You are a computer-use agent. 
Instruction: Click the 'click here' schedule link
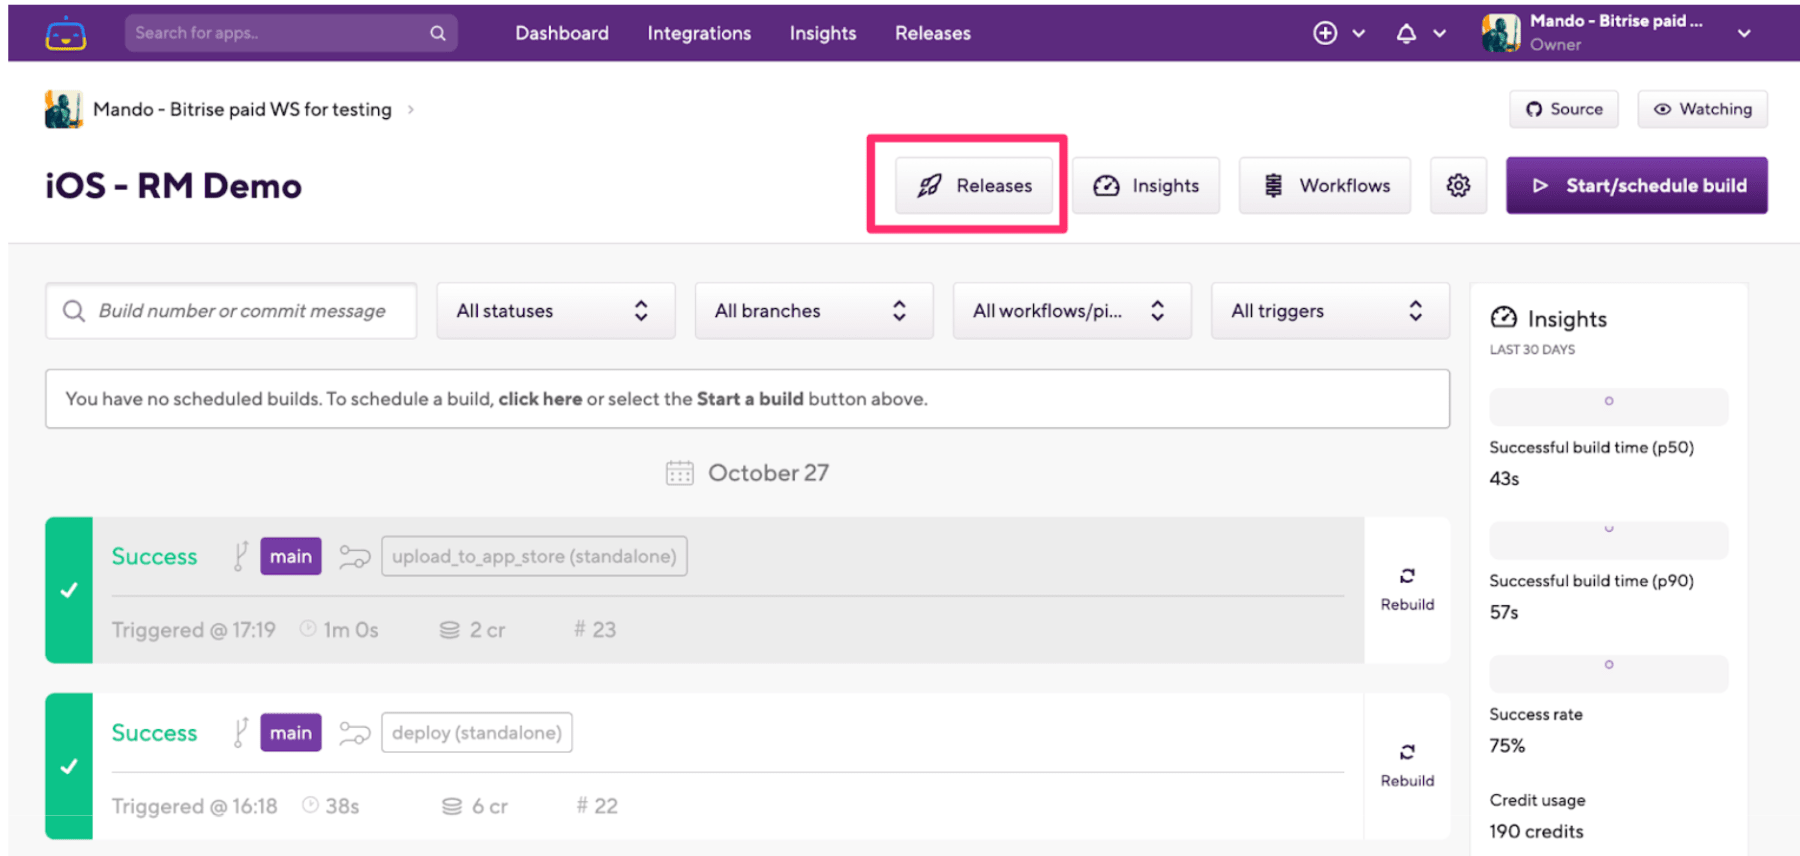click(540, 399)
